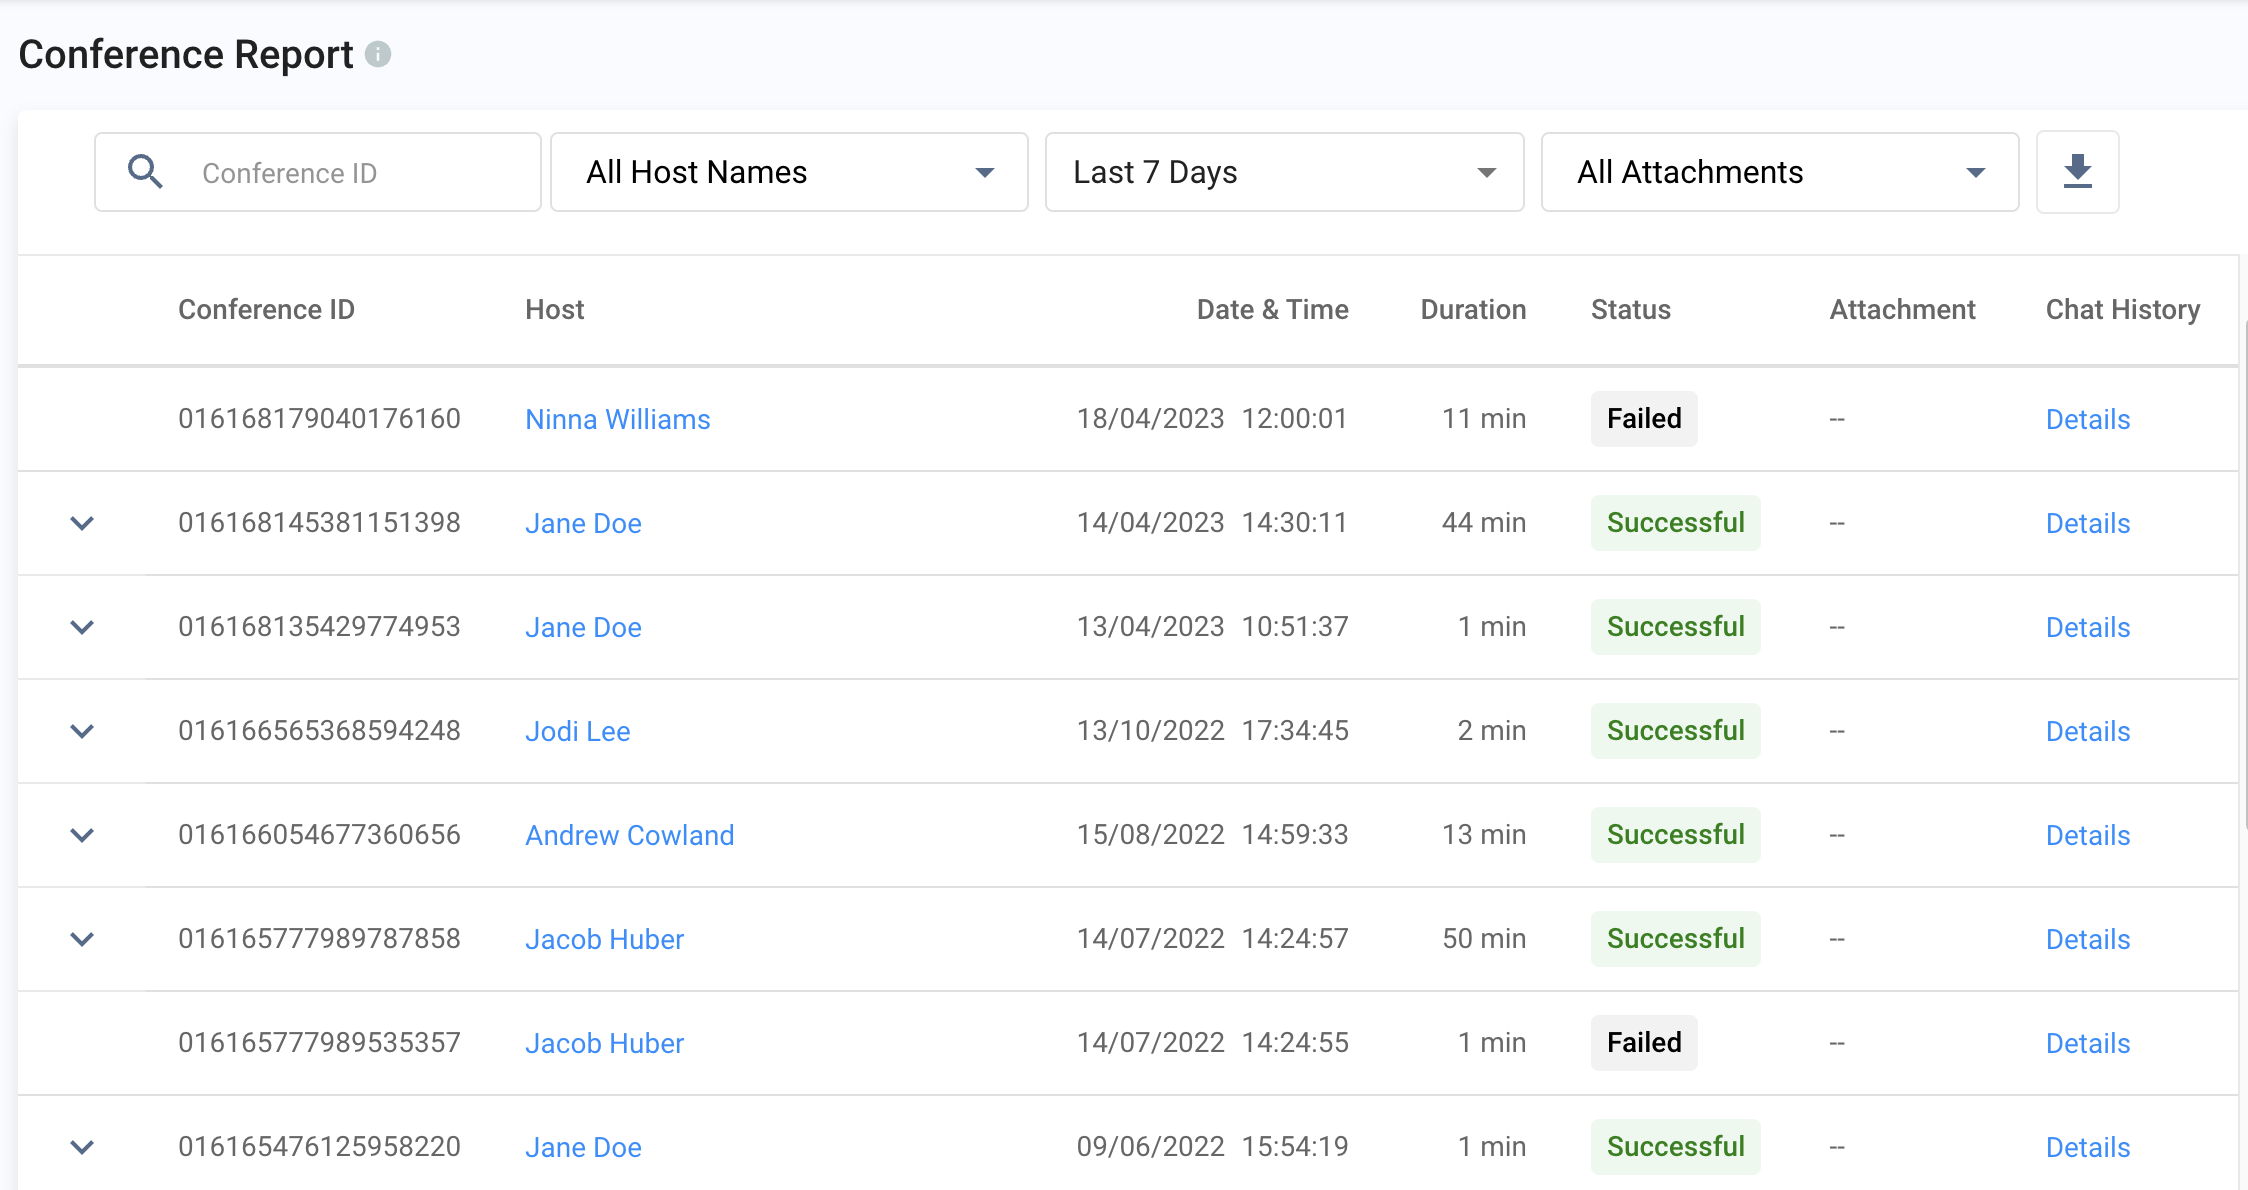
Task: Open the All Host Names dropdown
Action: click(x=788, y=172)
